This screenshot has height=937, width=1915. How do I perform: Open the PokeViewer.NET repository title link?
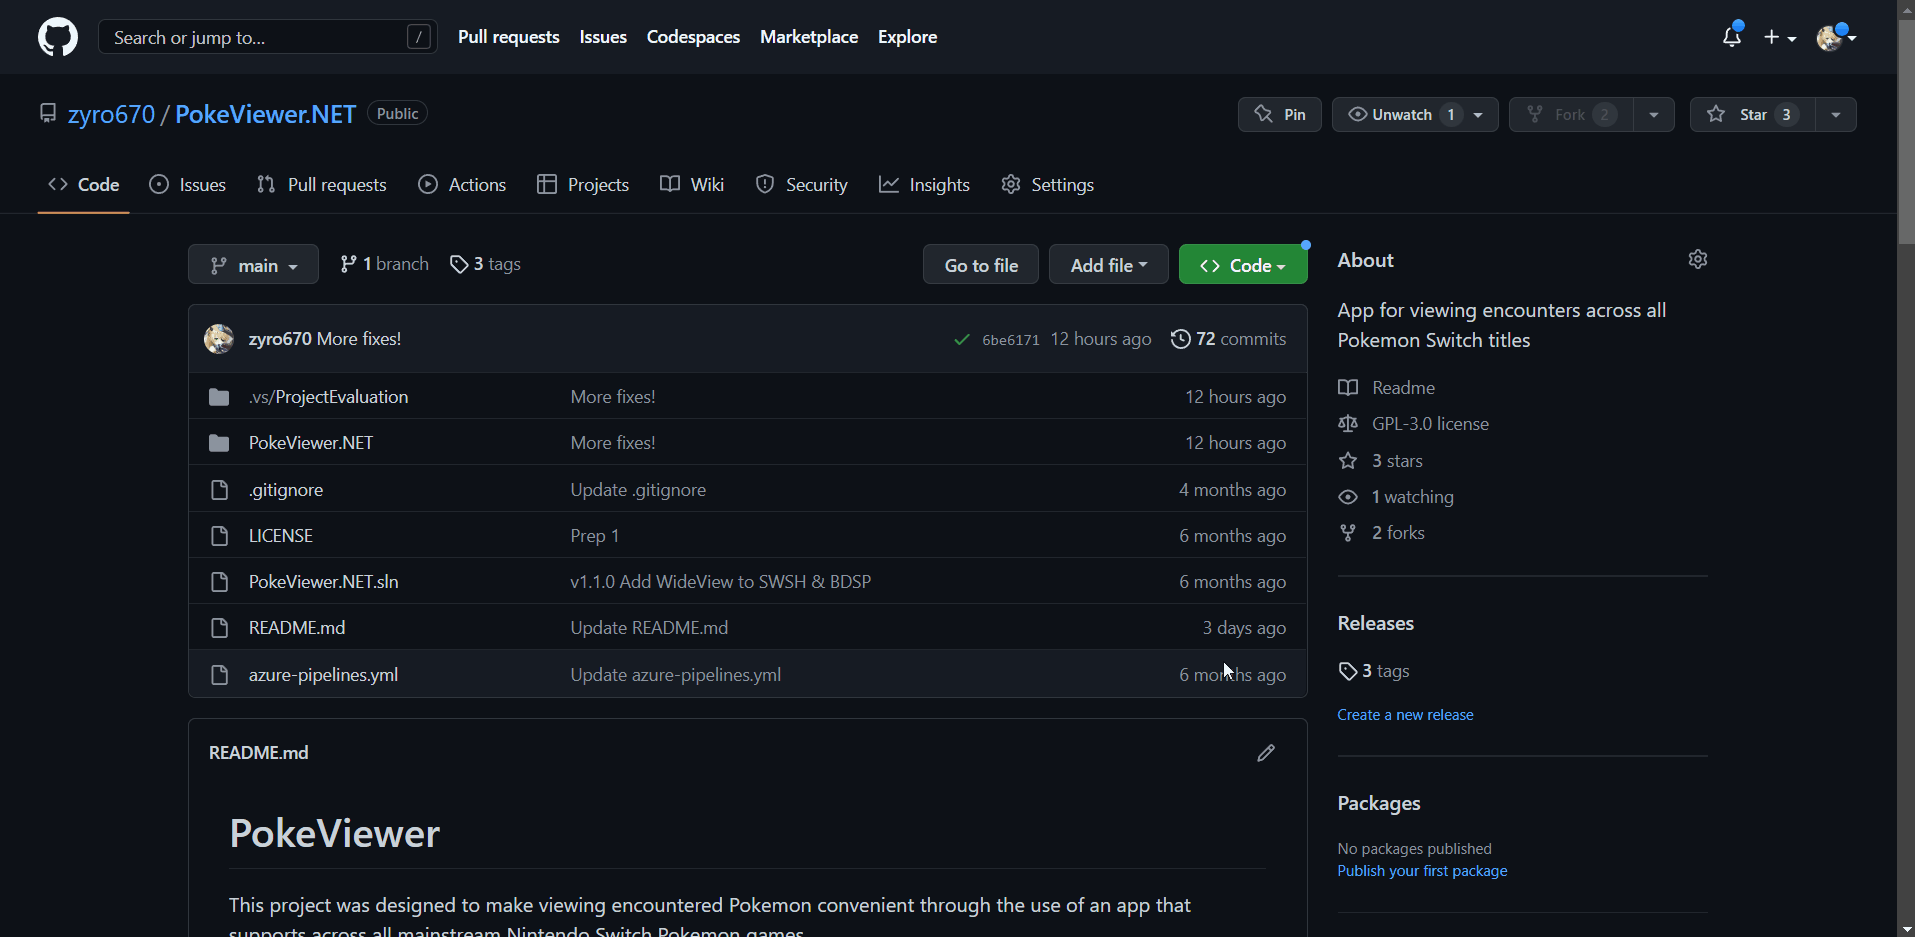pyautogui.click(x=265, y=114)
